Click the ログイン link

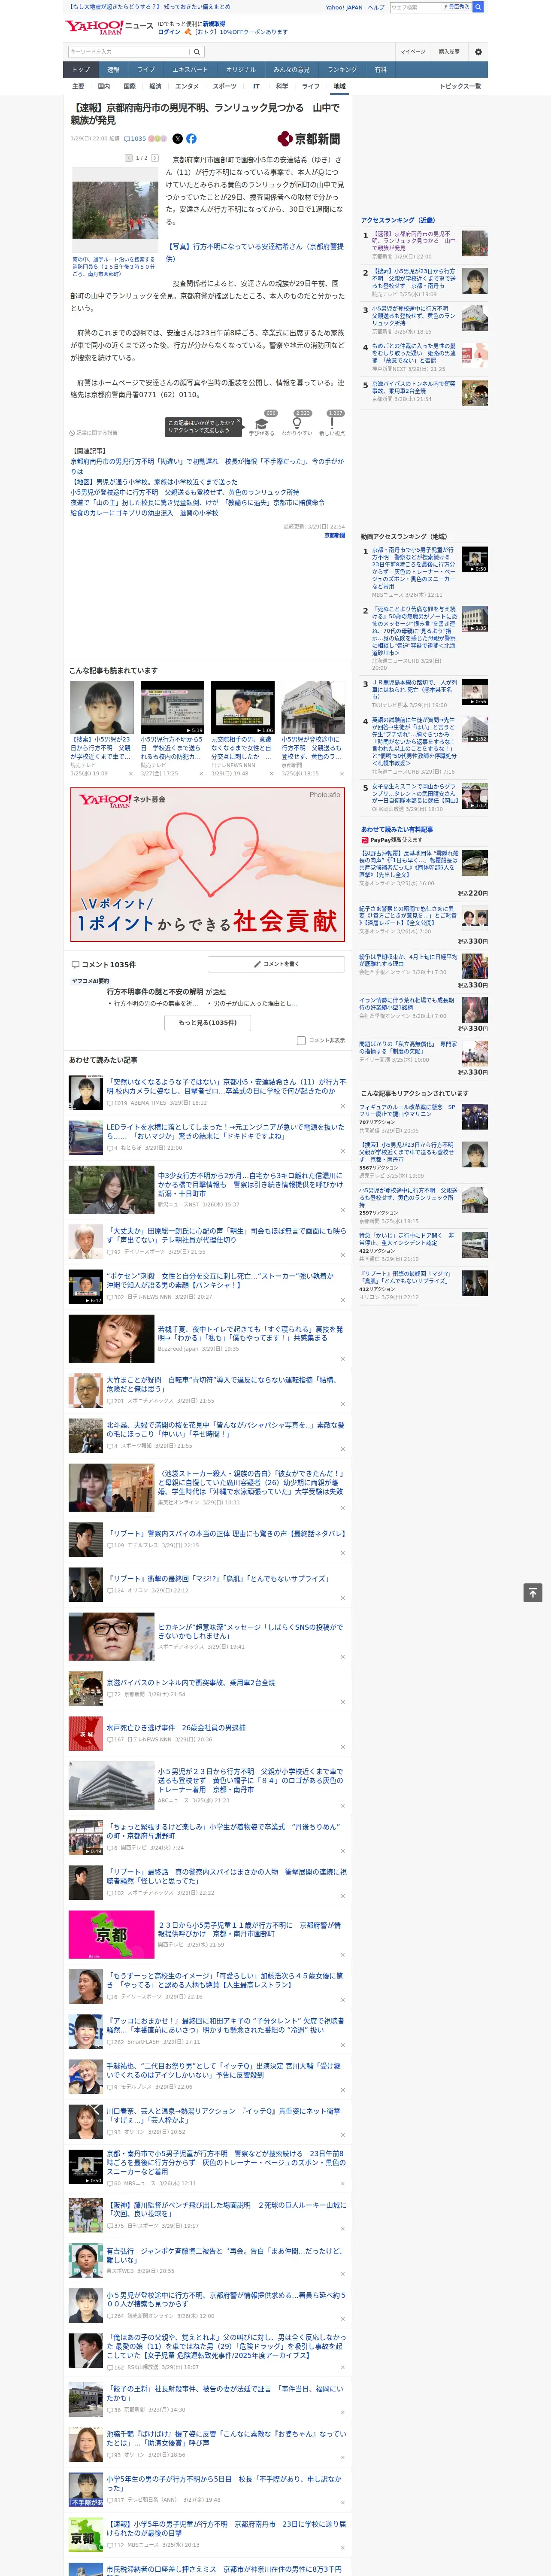(169, 32)
